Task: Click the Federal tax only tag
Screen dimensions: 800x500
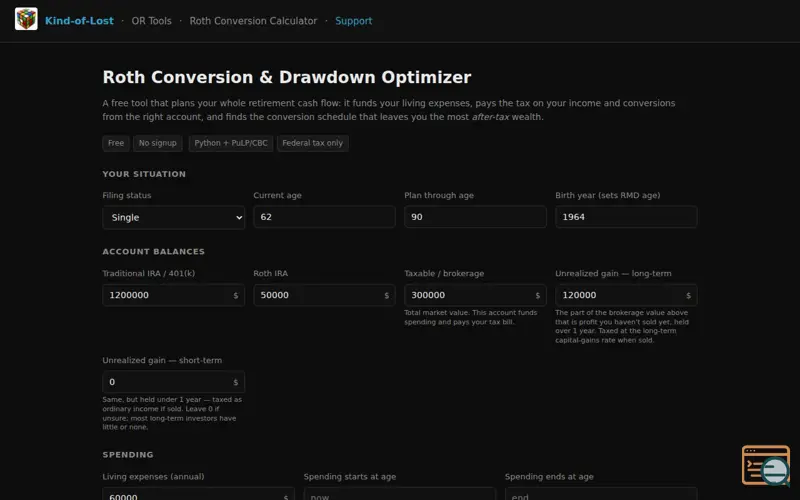Action: [313, 143]
